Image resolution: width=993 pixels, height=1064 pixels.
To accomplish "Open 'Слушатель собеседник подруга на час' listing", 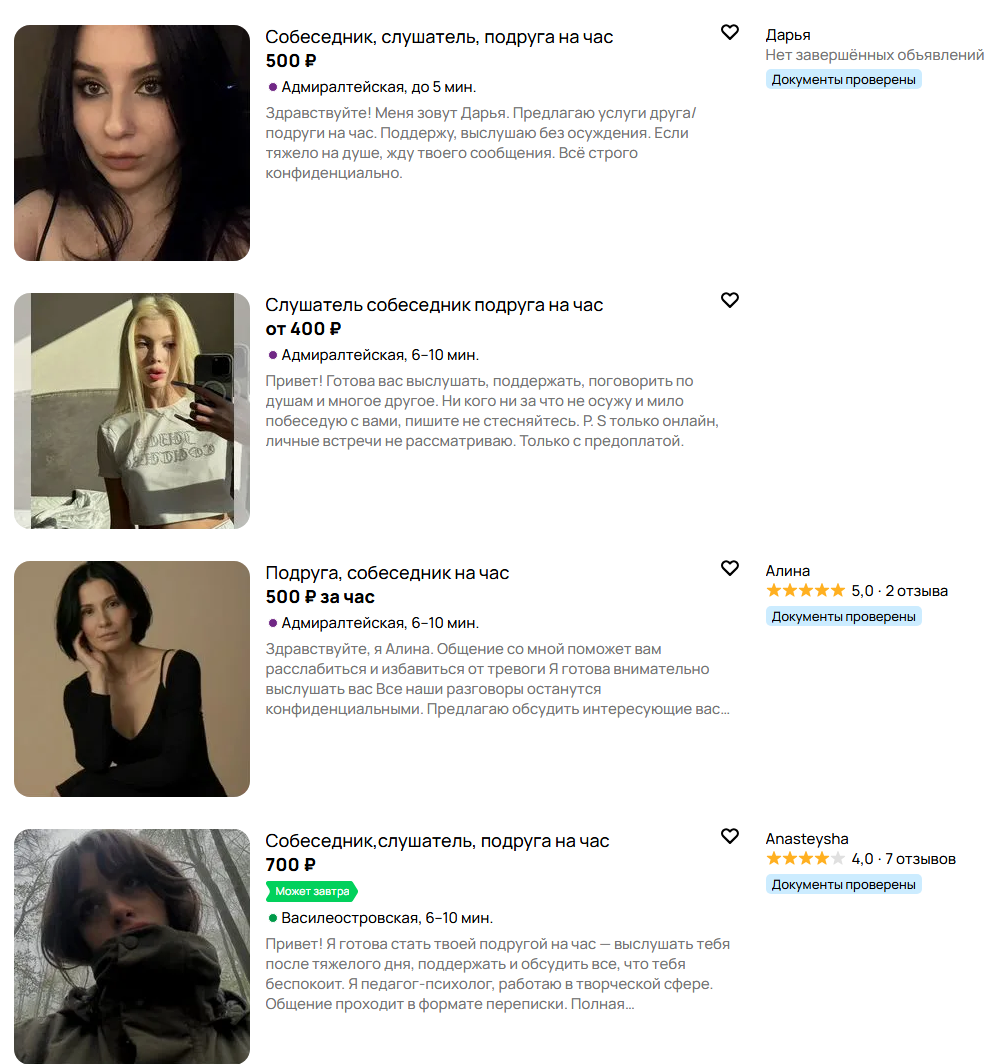I will coord(434,305).
